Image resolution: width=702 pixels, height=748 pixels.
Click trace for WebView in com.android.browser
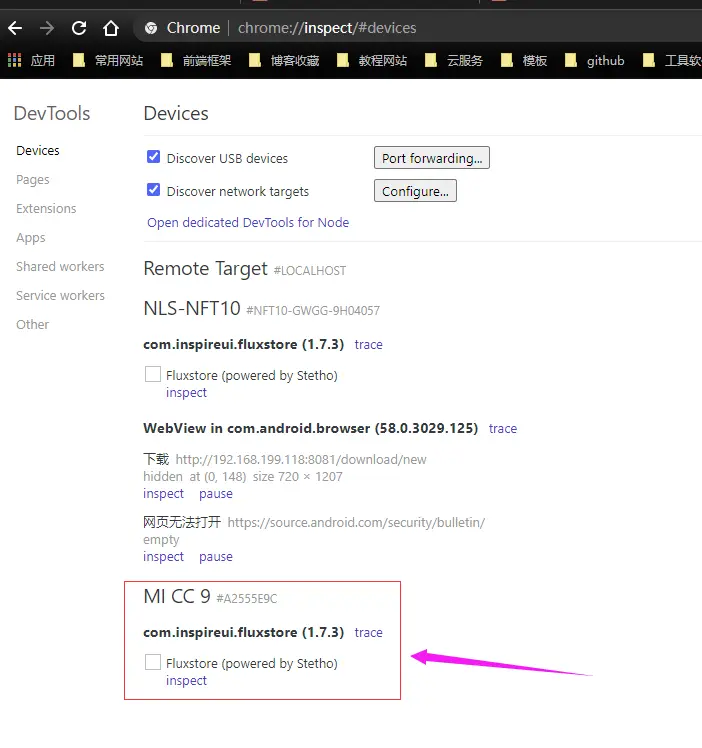[503, 428]
